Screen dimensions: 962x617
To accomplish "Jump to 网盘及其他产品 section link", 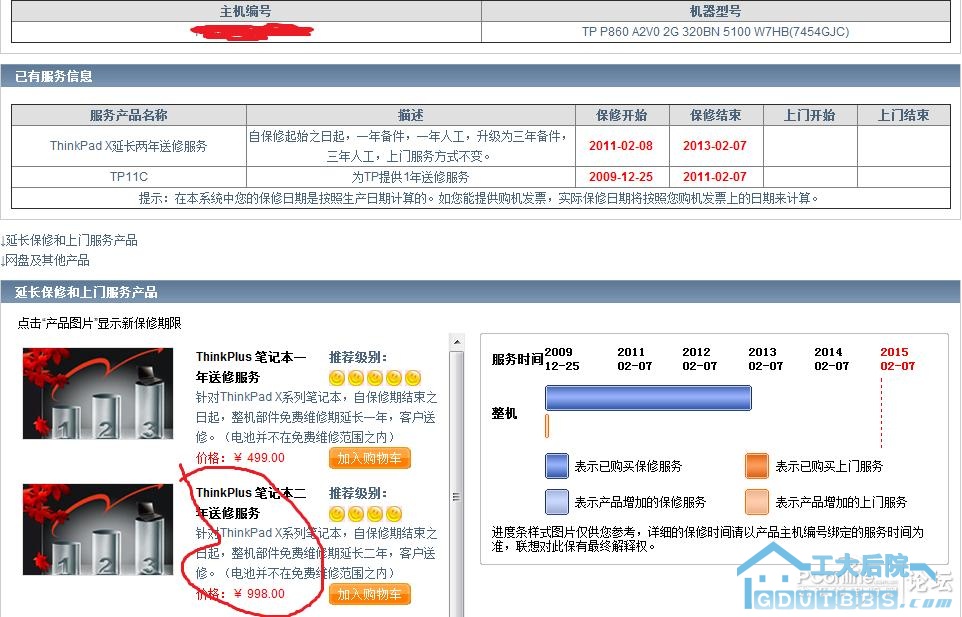I will tap(45, 260).
